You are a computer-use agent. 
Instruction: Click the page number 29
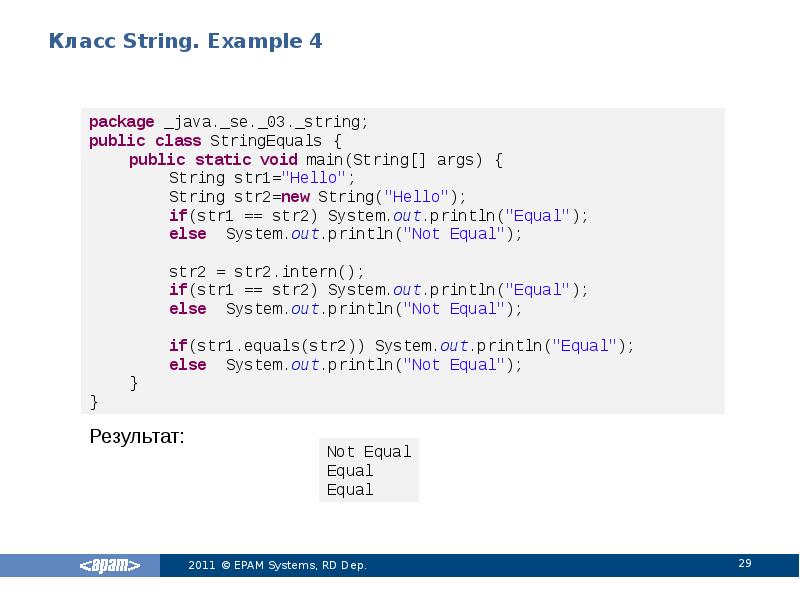coord(744,564)
